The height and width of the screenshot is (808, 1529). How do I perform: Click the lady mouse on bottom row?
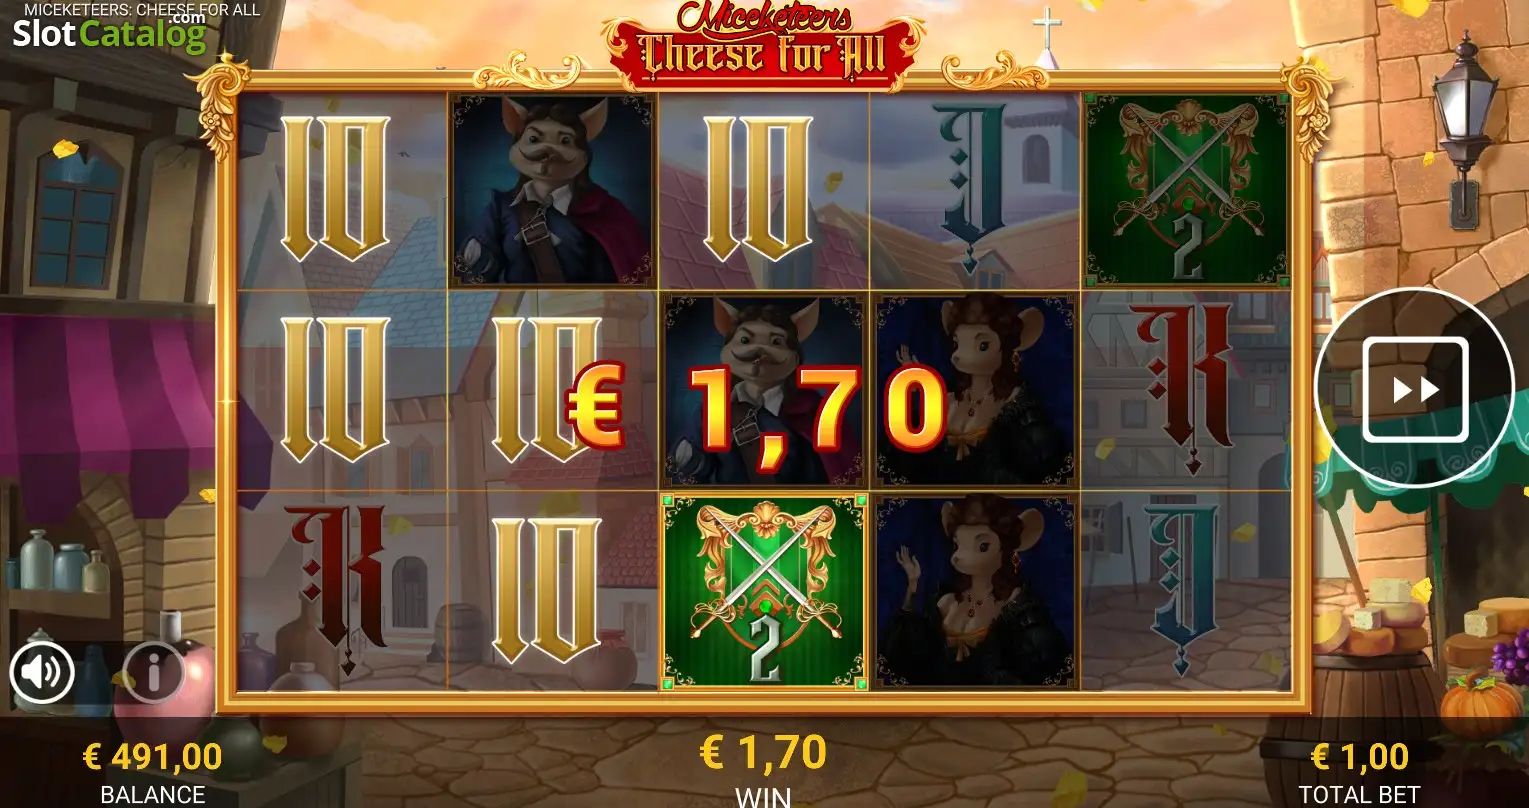(x=974, y=592)
